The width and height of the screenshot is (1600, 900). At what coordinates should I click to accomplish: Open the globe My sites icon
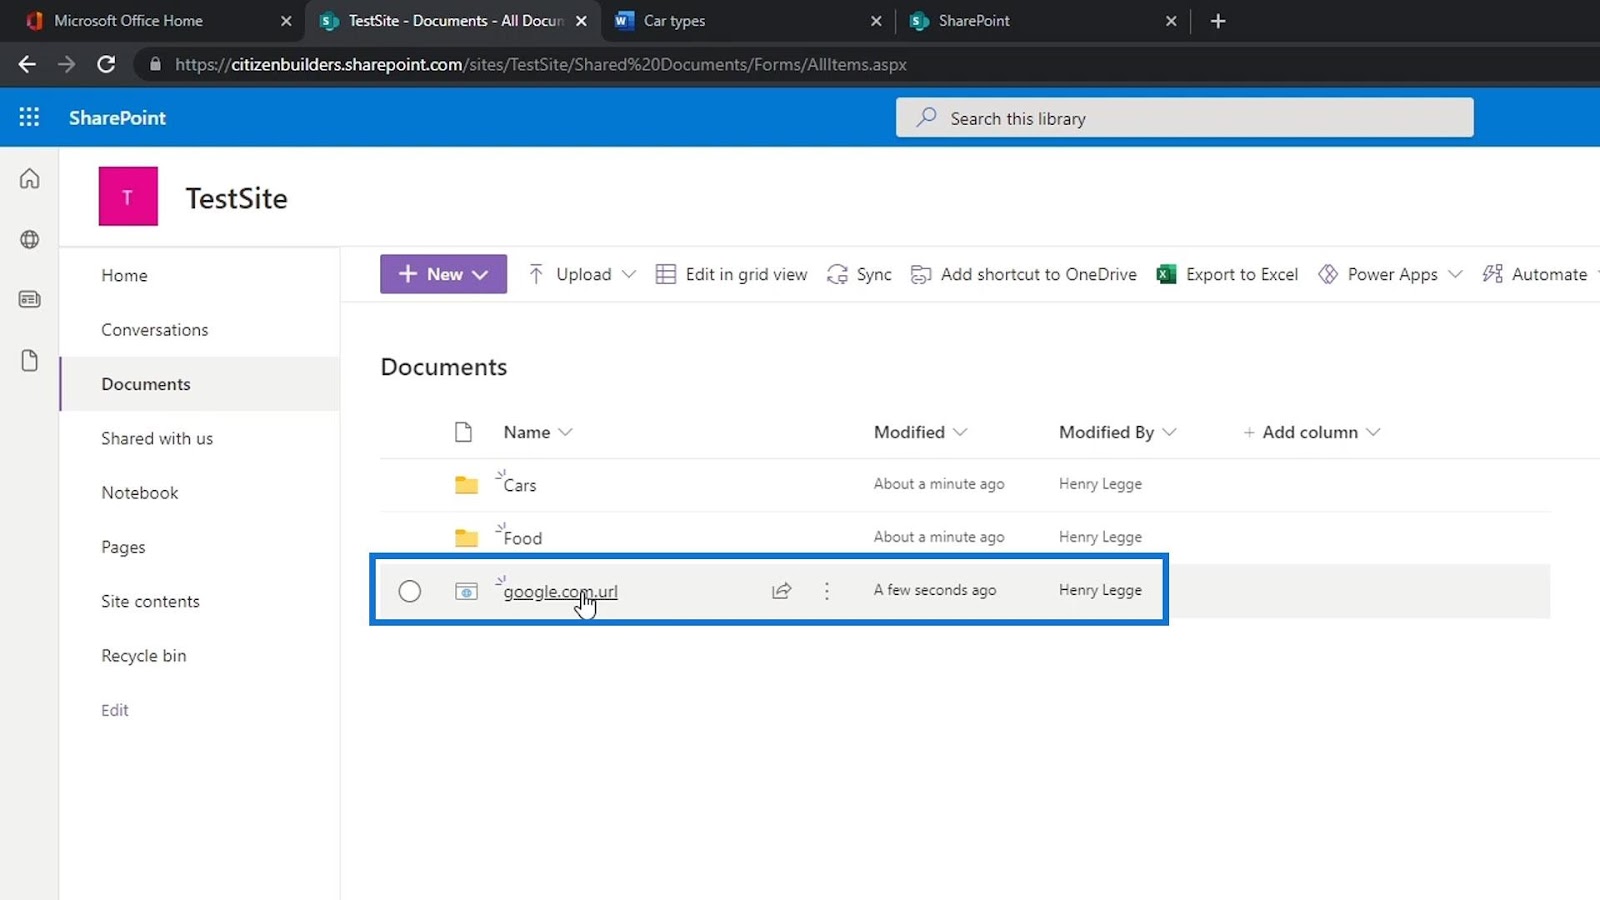pos(29,239)
